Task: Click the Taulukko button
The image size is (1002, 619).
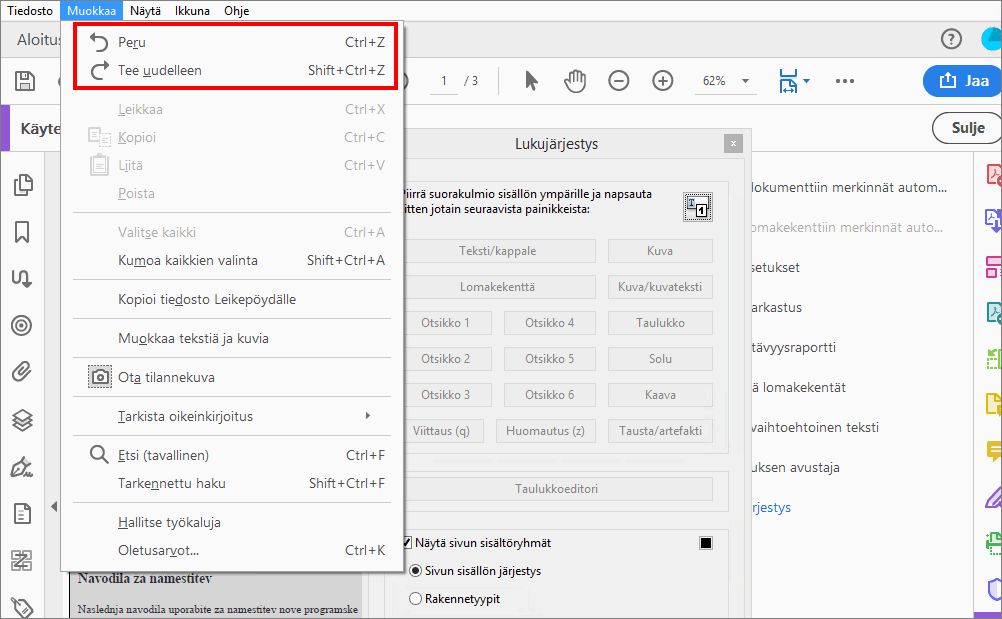Action: pos(660,323)
